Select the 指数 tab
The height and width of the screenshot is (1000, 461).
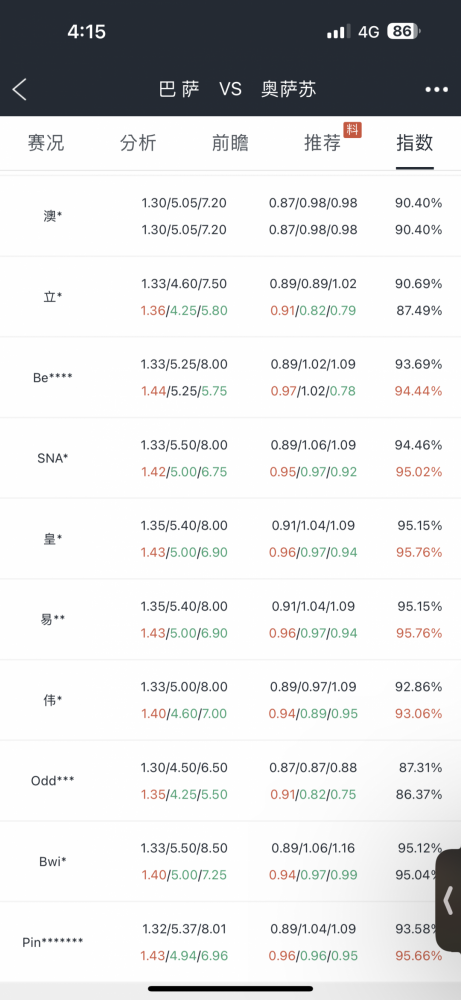(414, 143)
